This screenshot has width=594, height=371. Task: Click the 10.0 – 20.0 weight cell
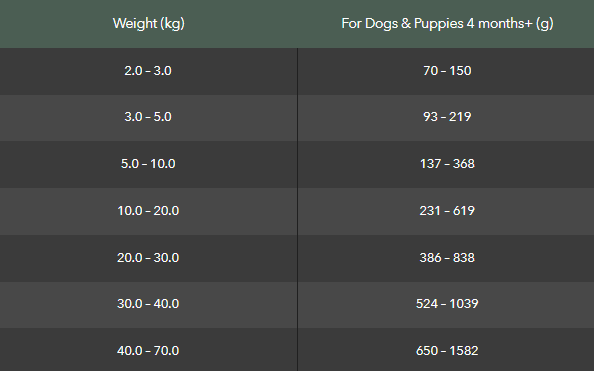pos(148,211)
